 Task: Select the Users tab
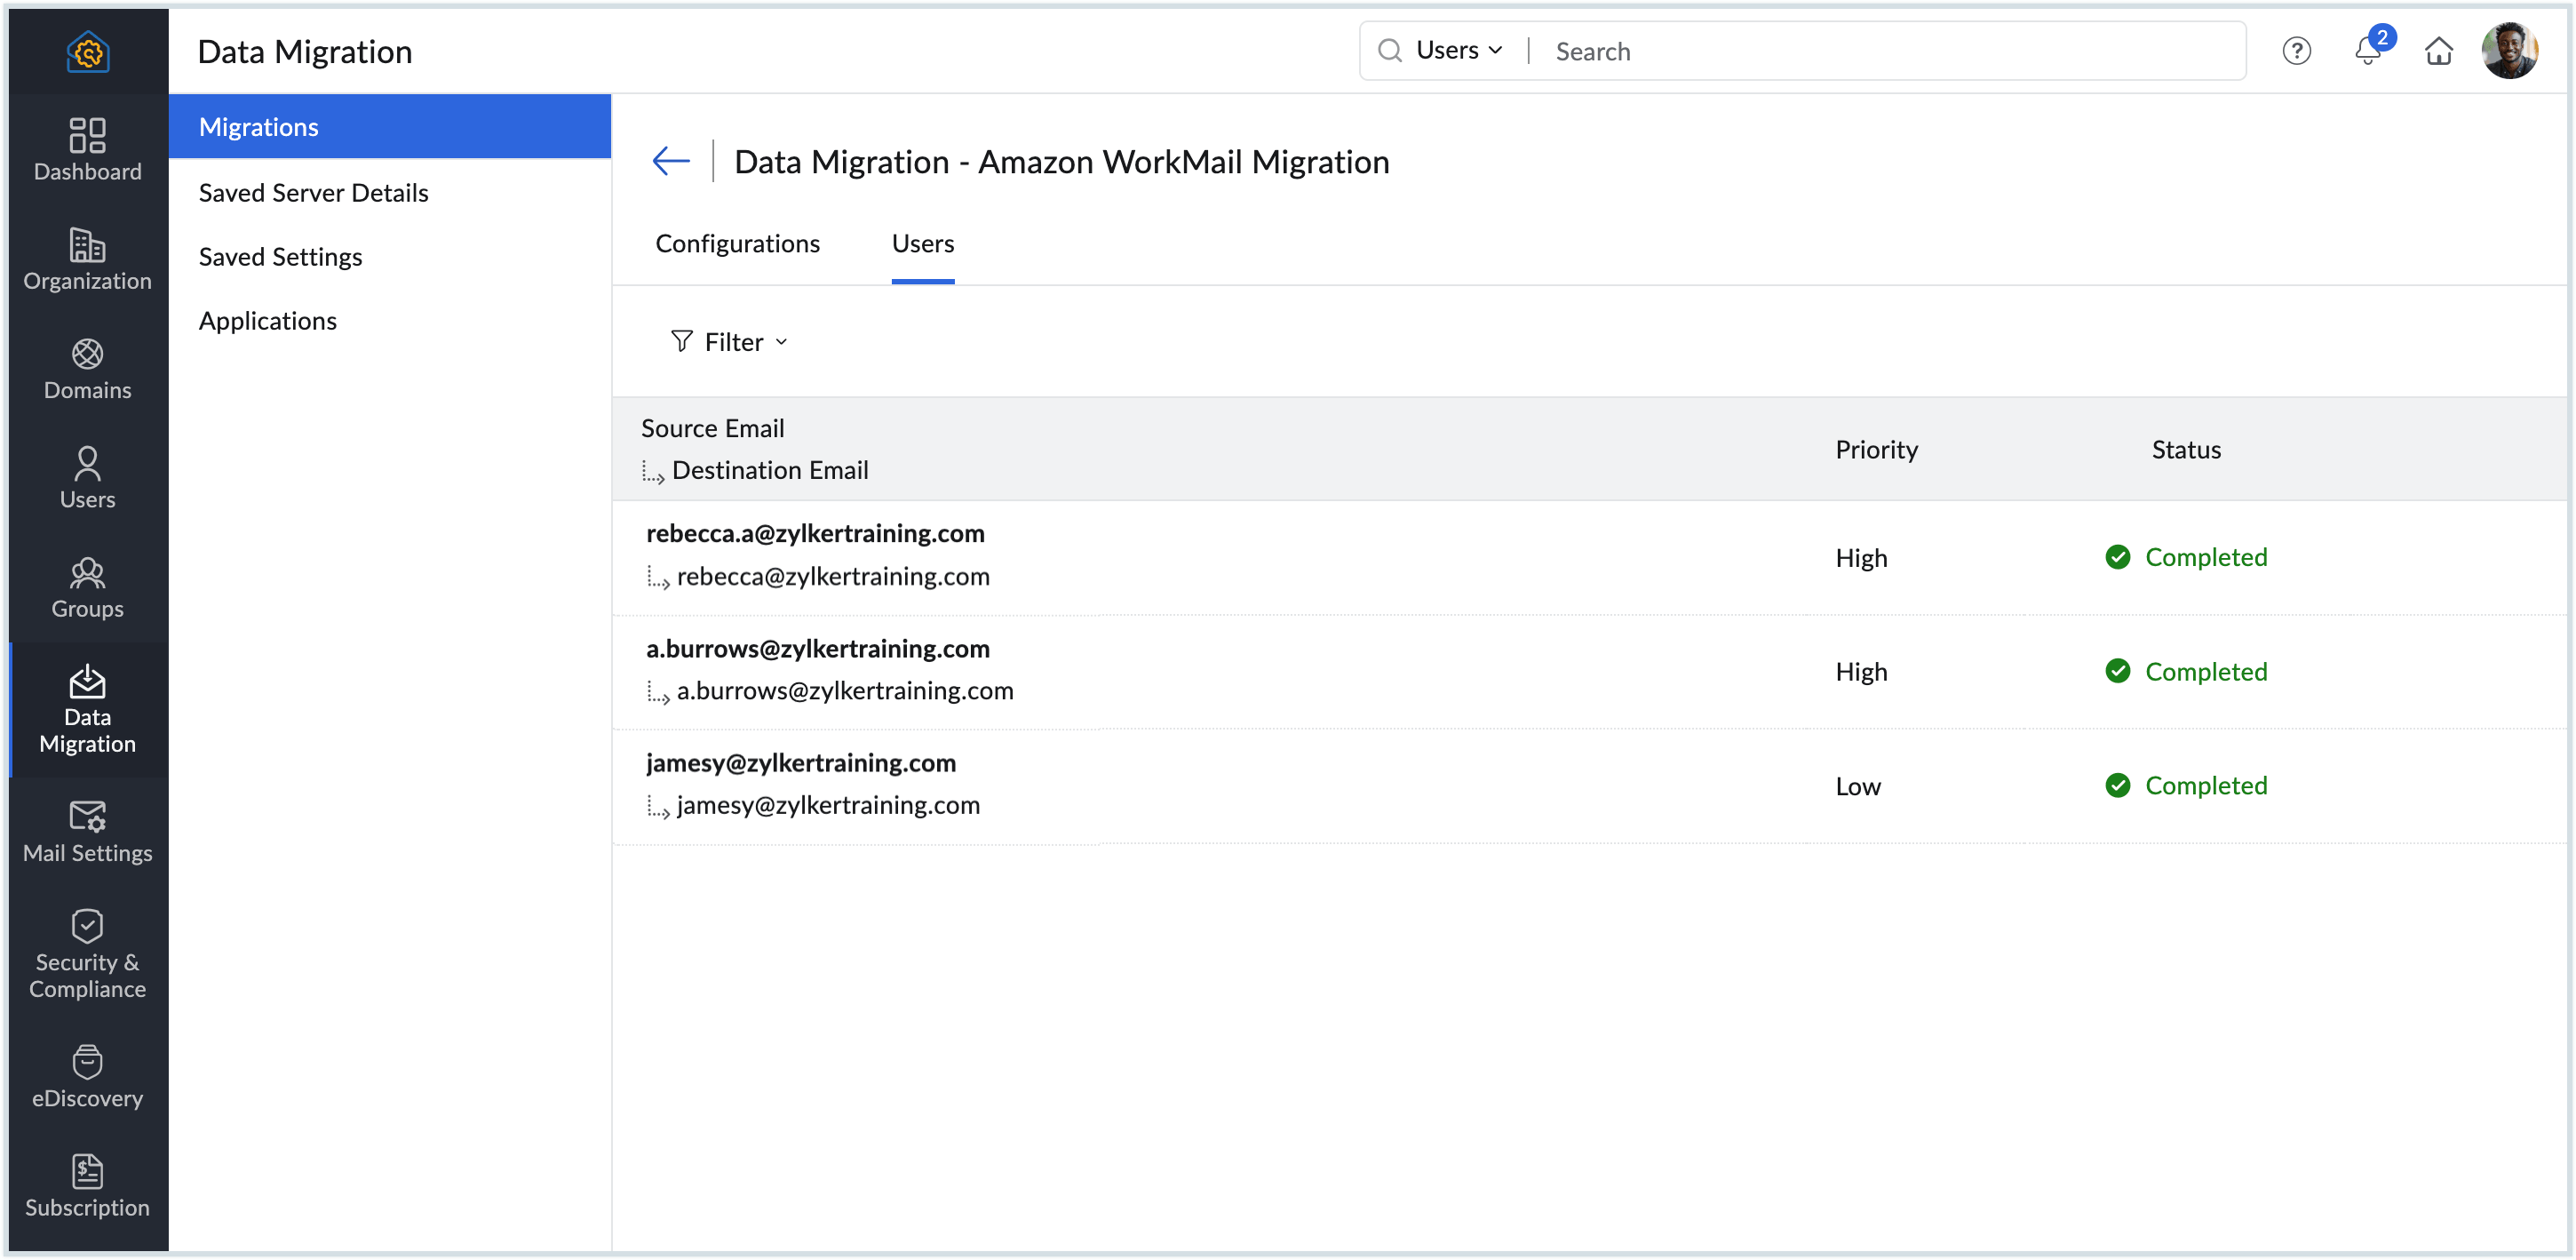click(922, 244)
